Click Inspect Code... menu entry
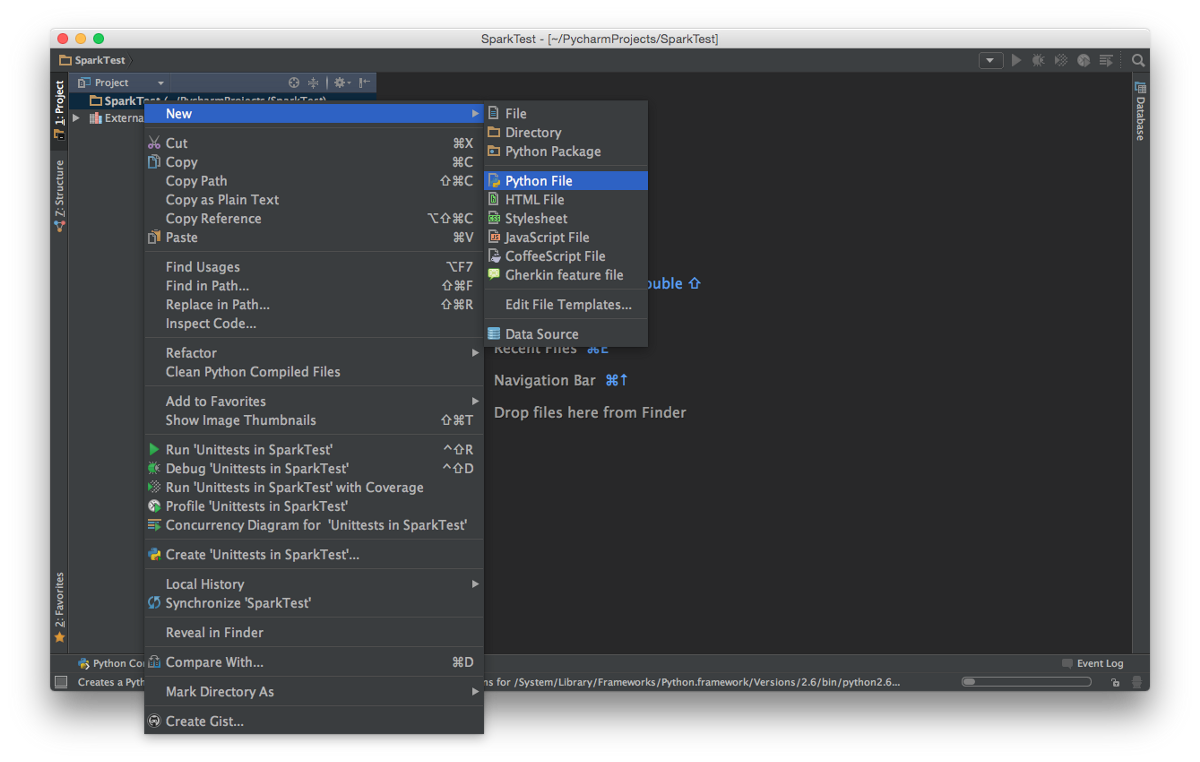Screen dimensions: 1200x762 pos(314,323)
